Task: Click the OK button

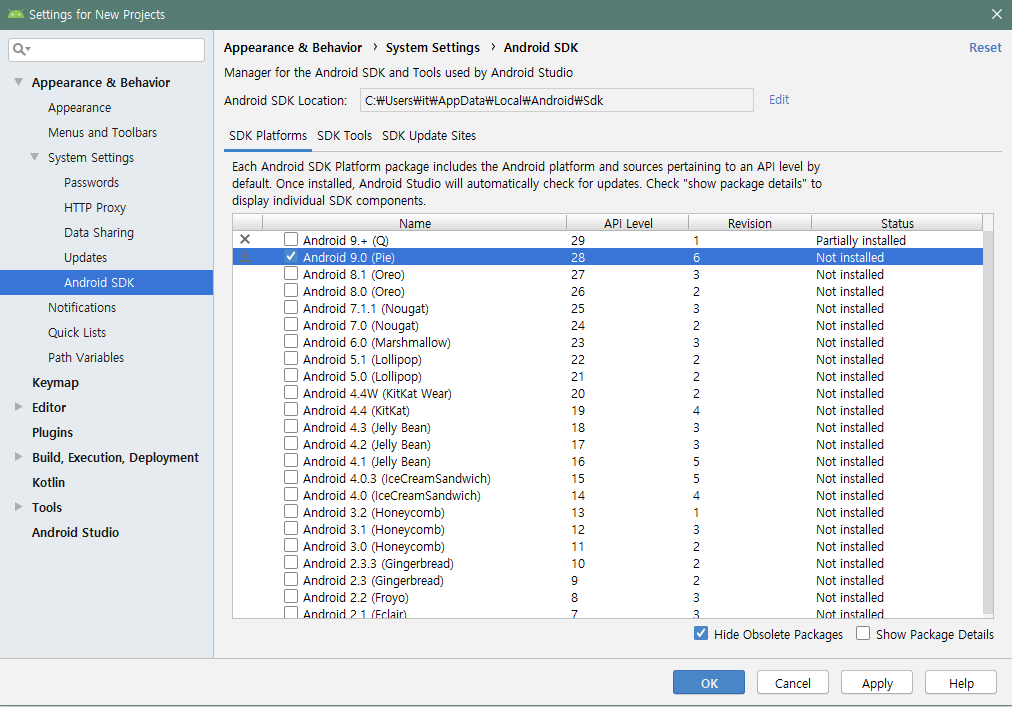Action: [709, 682]
